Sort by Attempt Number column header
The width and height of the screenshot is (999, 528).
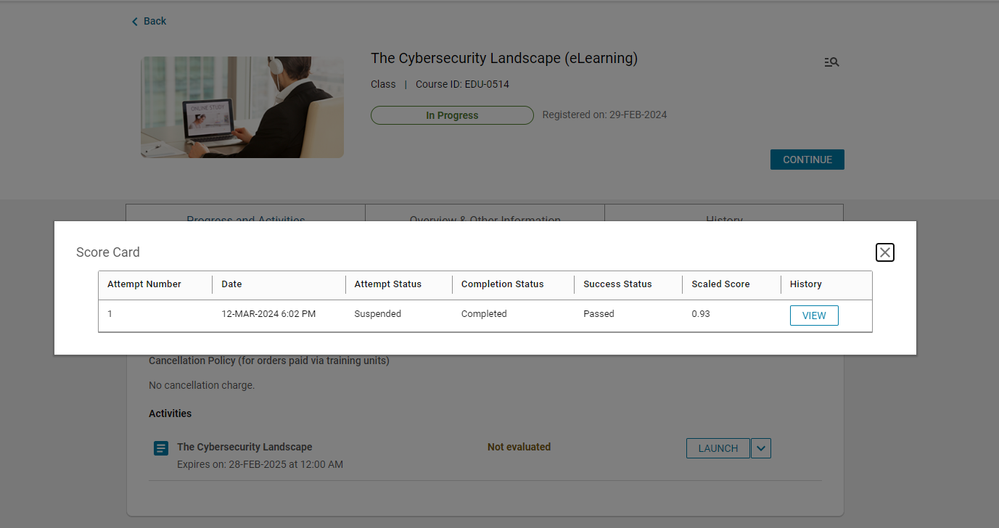tap(144, 284)
